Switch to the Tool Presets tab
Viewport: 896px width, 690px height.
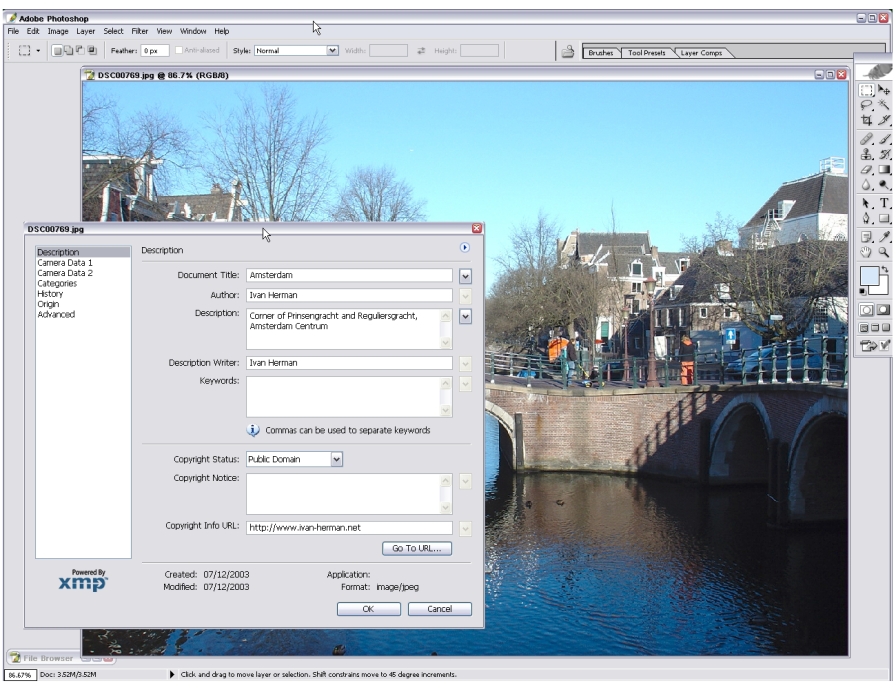[x=647, y=53]
